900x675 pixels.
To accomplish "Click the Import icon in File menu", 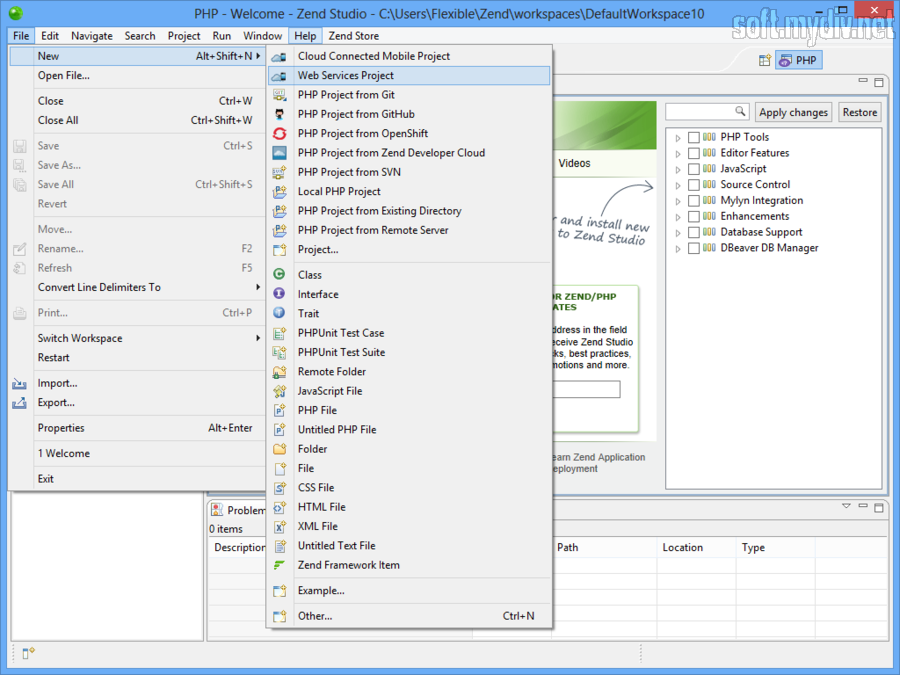I will [x=20, y=383].
